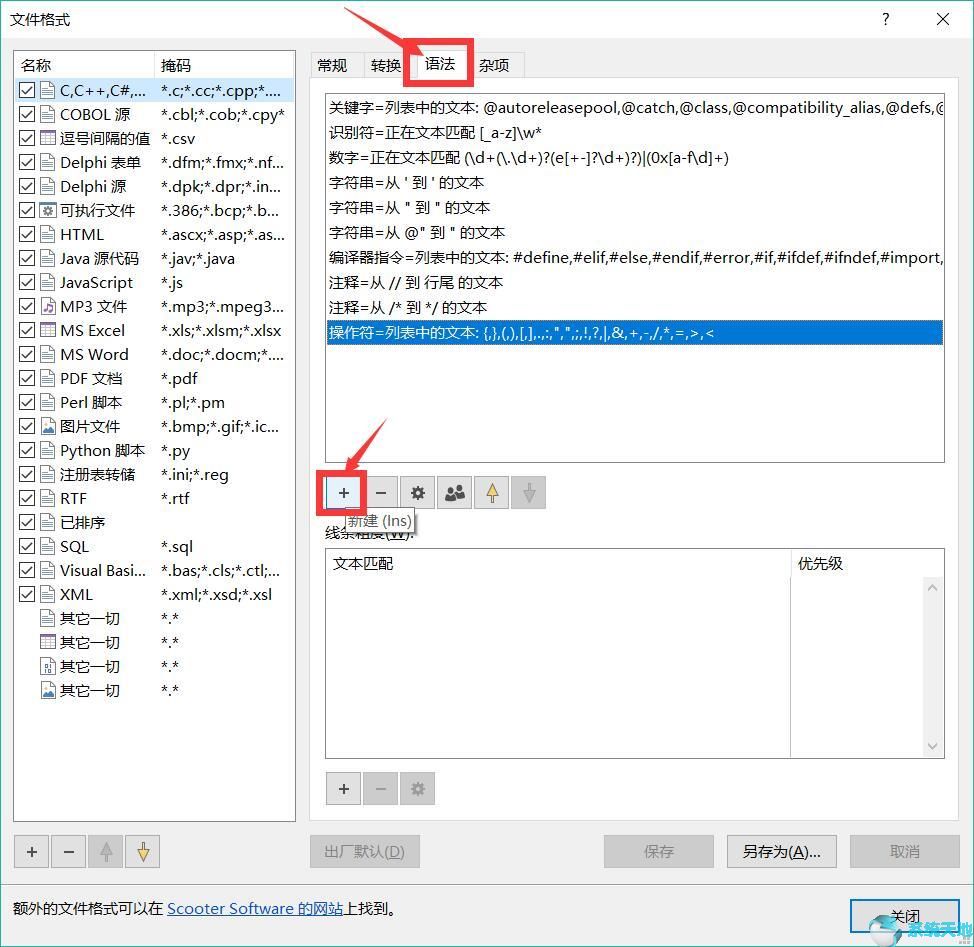
Task: Disable the Visual Basic format checkbox
Action: 27,570
